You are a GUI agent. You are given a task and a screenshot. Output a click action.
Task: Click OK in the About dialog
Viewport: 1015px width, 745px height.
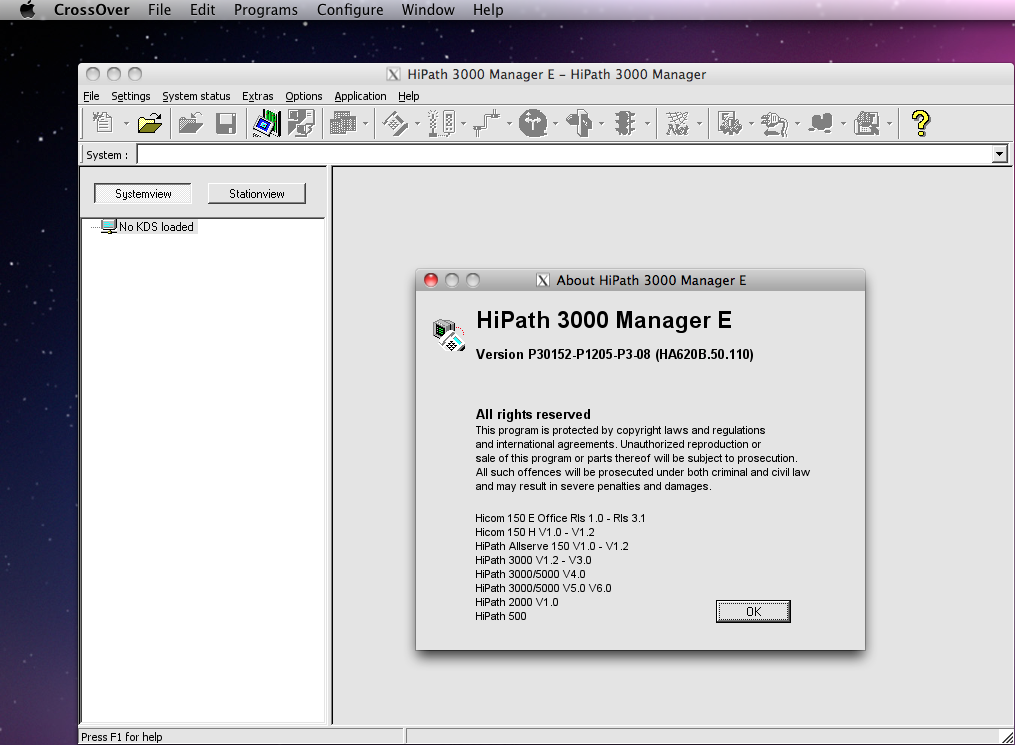click(753, 612)
